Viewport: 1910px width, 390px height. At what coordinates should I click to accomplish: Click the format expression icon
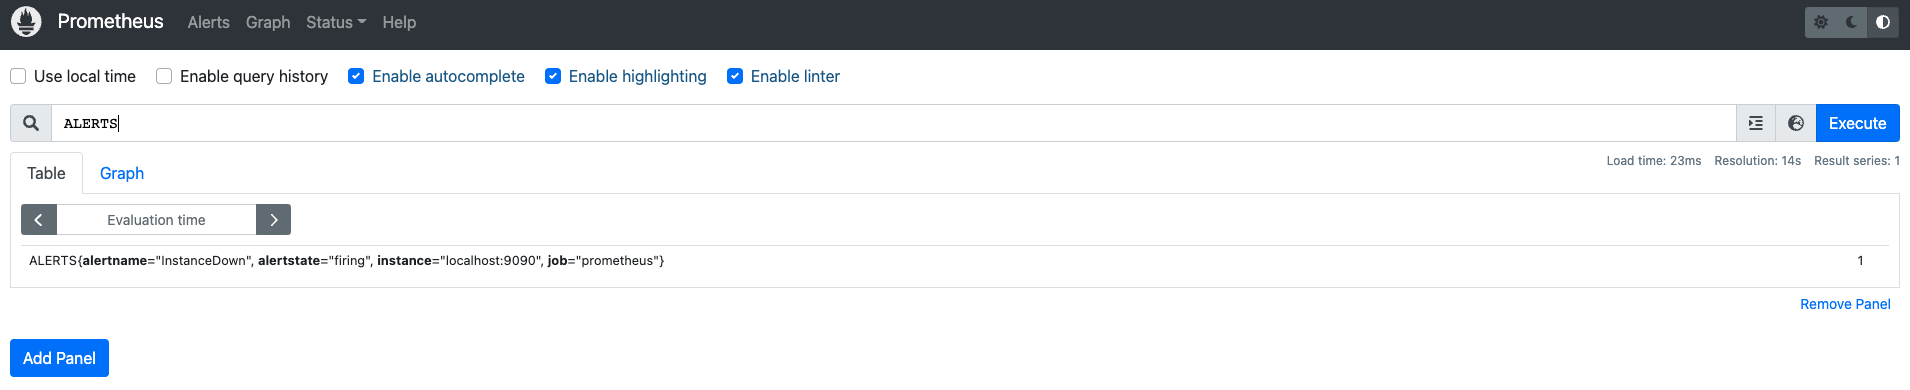pyautogui.click(x=1756, y=123)
